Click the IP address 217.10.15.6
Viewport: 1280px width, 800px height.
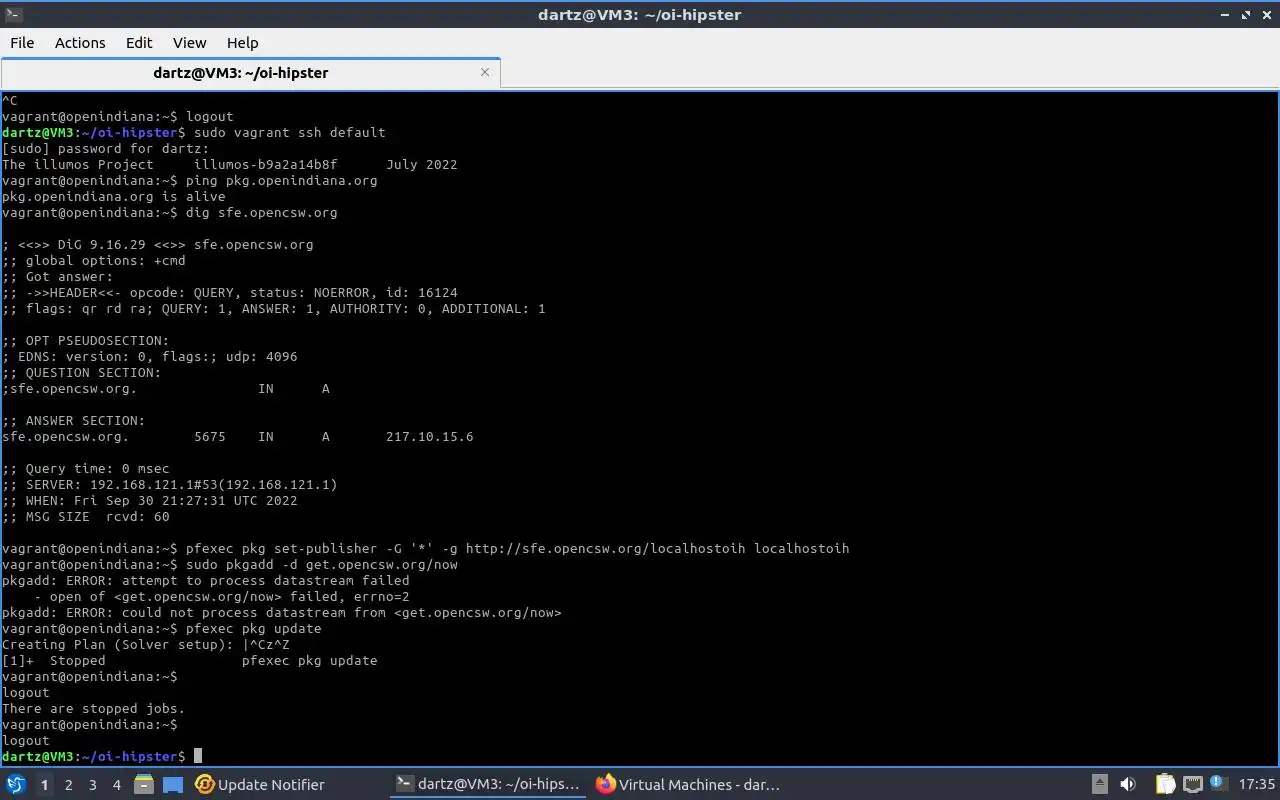tap(430, 437)
